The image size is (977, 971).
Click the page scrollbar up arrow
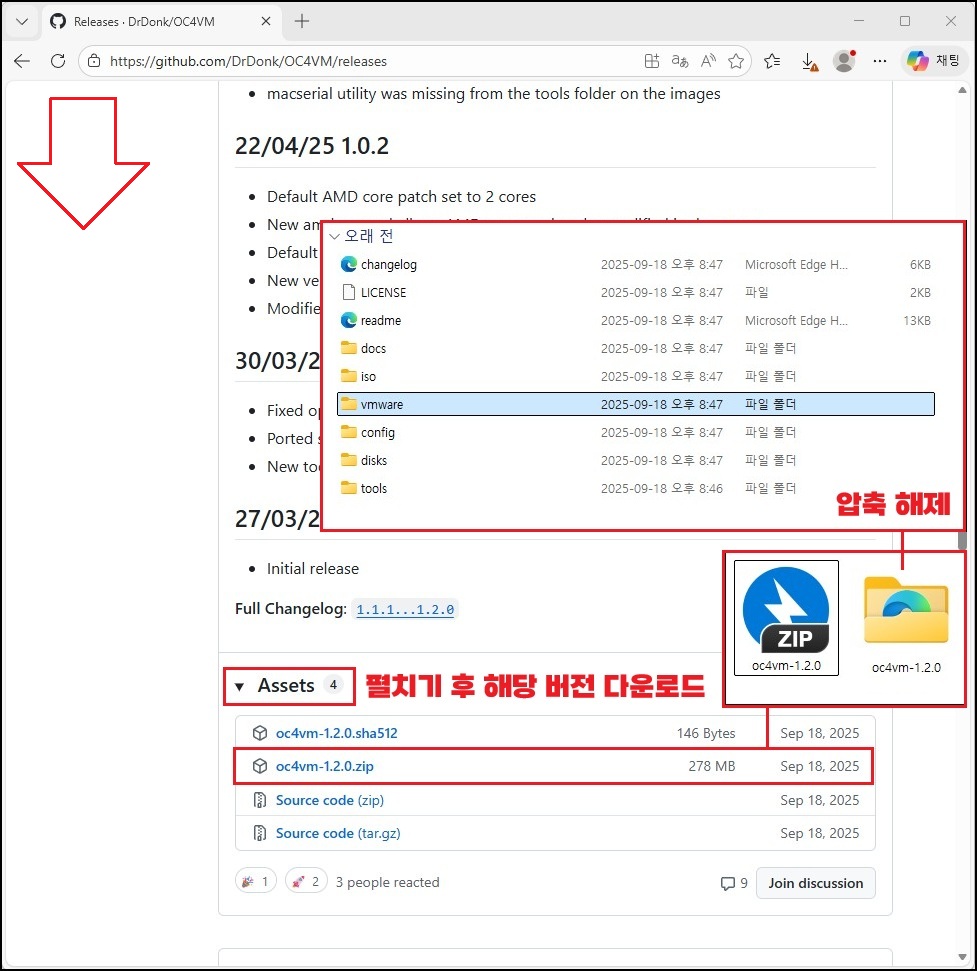pos(963,90)
